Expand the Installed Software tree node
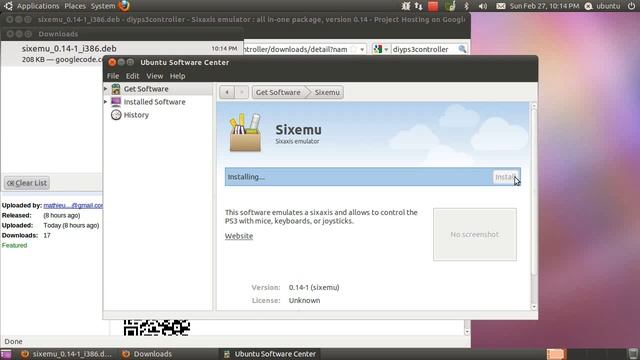Image resolution: width=640 pixels, height=360 pixels. click(106, 102)
